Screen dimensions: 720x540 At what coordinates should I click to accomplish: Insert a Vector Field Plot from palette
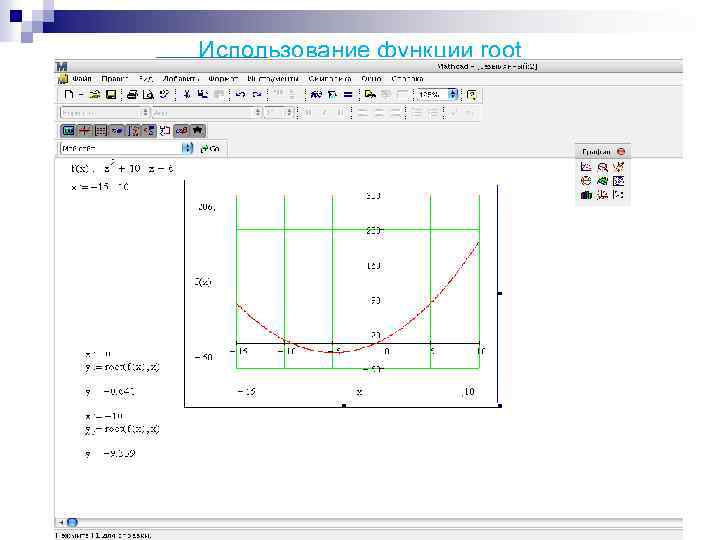pos(619,195)
